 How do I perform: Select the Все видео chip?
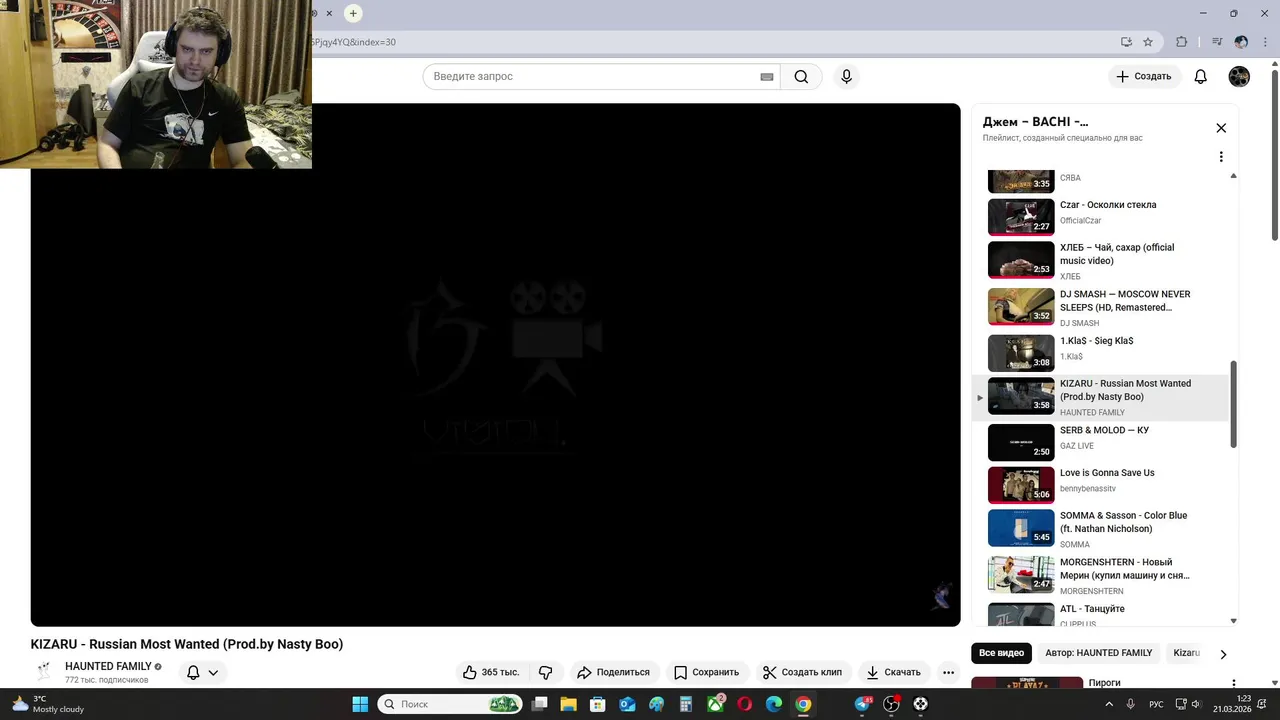click(x=1001, y=653)
